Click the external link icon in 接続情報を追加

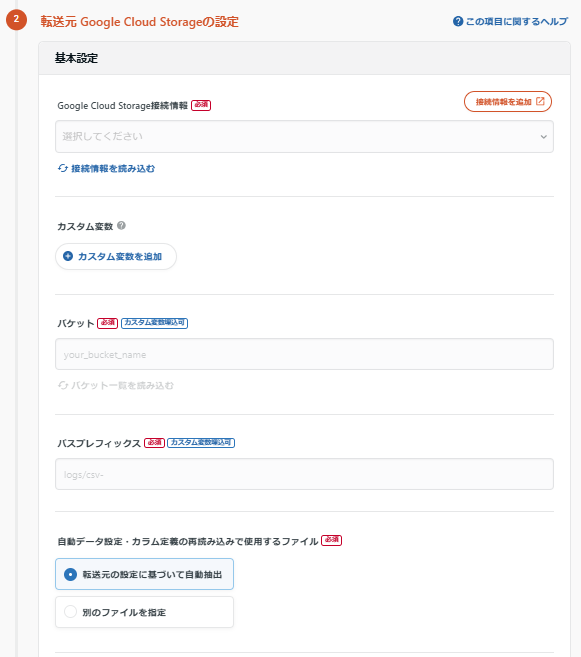(540, 101)
